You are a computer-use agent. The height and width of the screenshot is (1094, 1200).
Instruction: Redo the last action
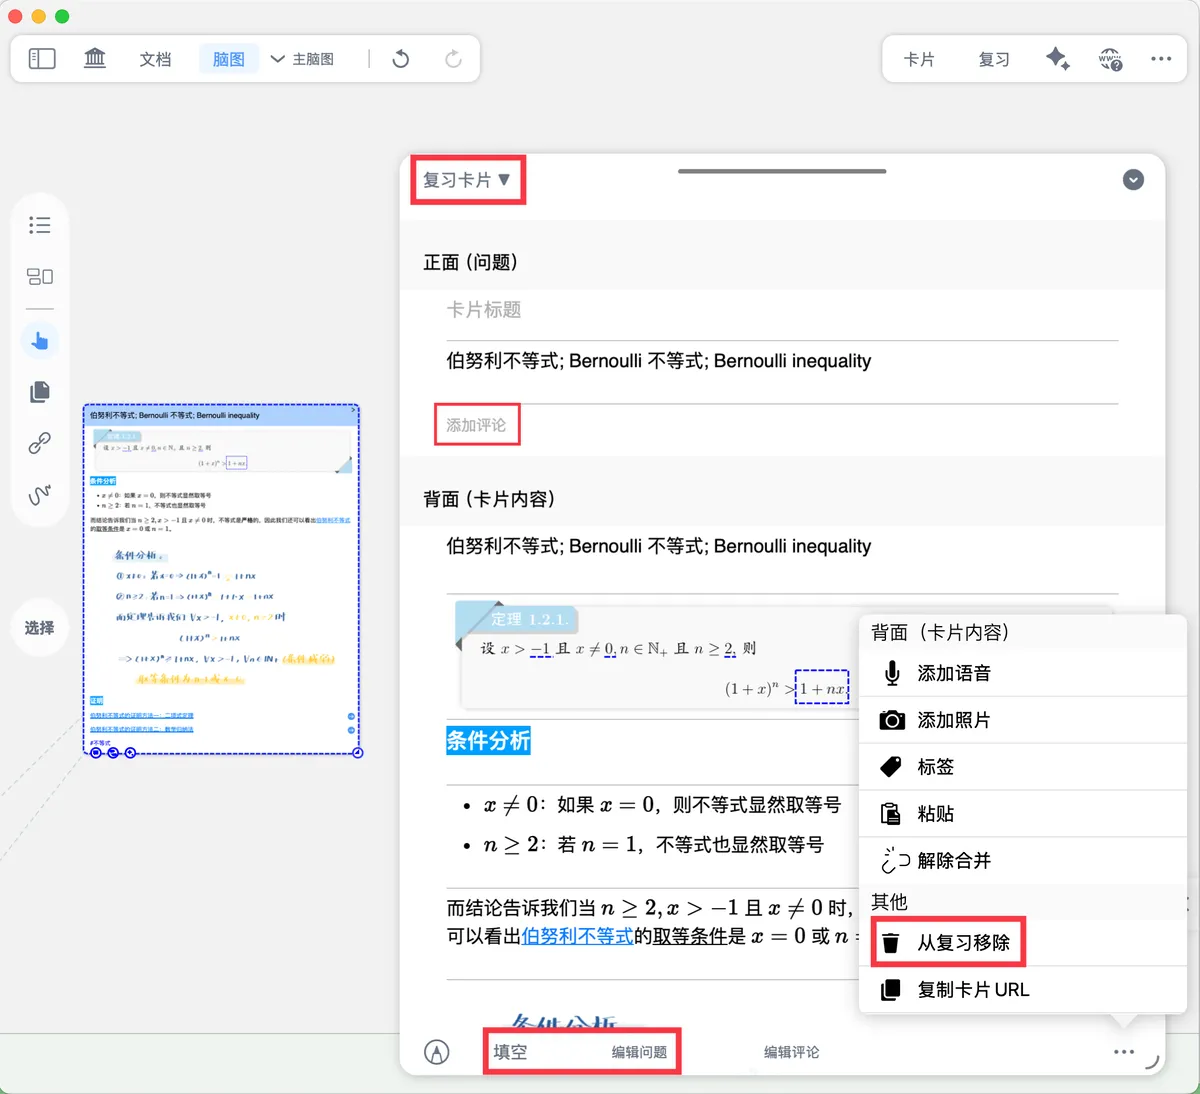tap(453, 59)
